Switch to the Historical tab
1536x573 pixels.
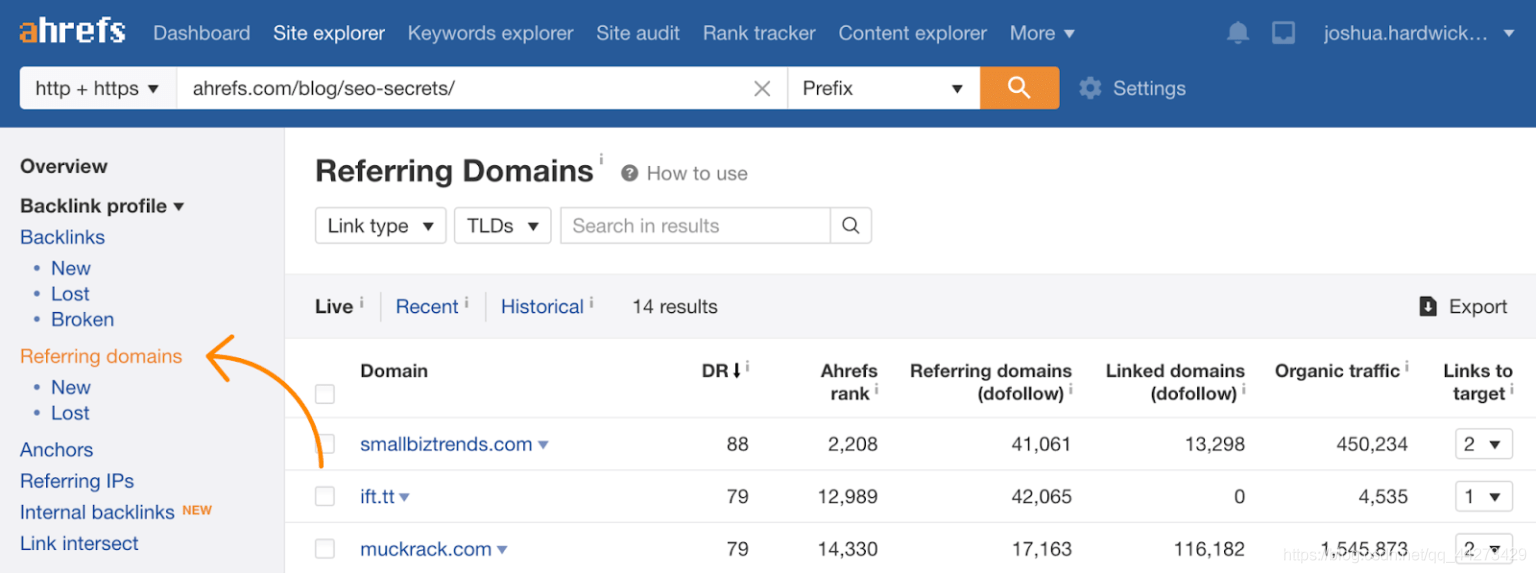tap(542, 307)
